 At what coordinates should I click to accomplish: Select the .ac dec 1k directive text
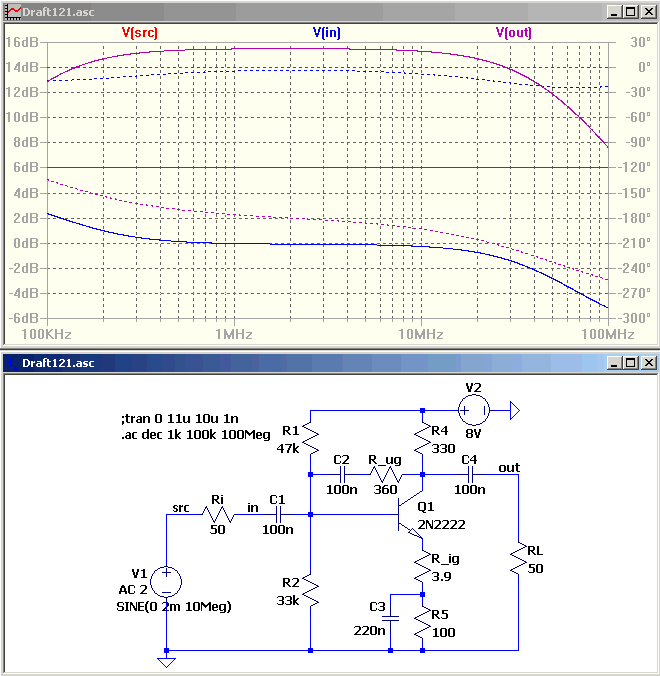(x=195, y=435)
